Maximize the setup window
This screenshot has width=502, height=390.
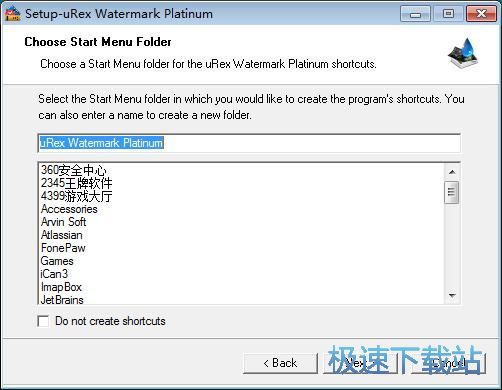click(448, 14)
